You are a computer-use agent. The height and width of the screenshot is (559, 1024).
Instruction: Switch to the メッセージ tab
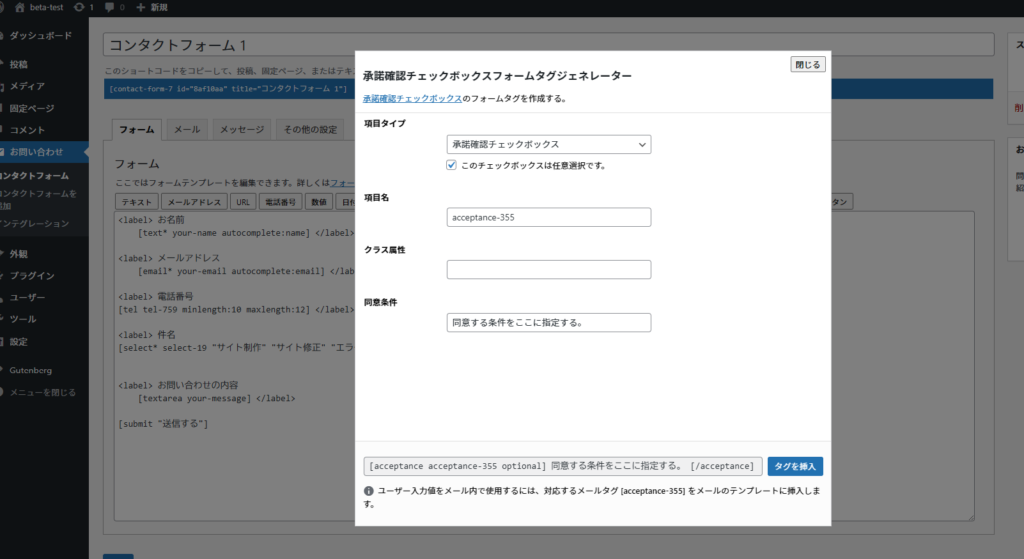pyautogui.click(x=241, y=130)
